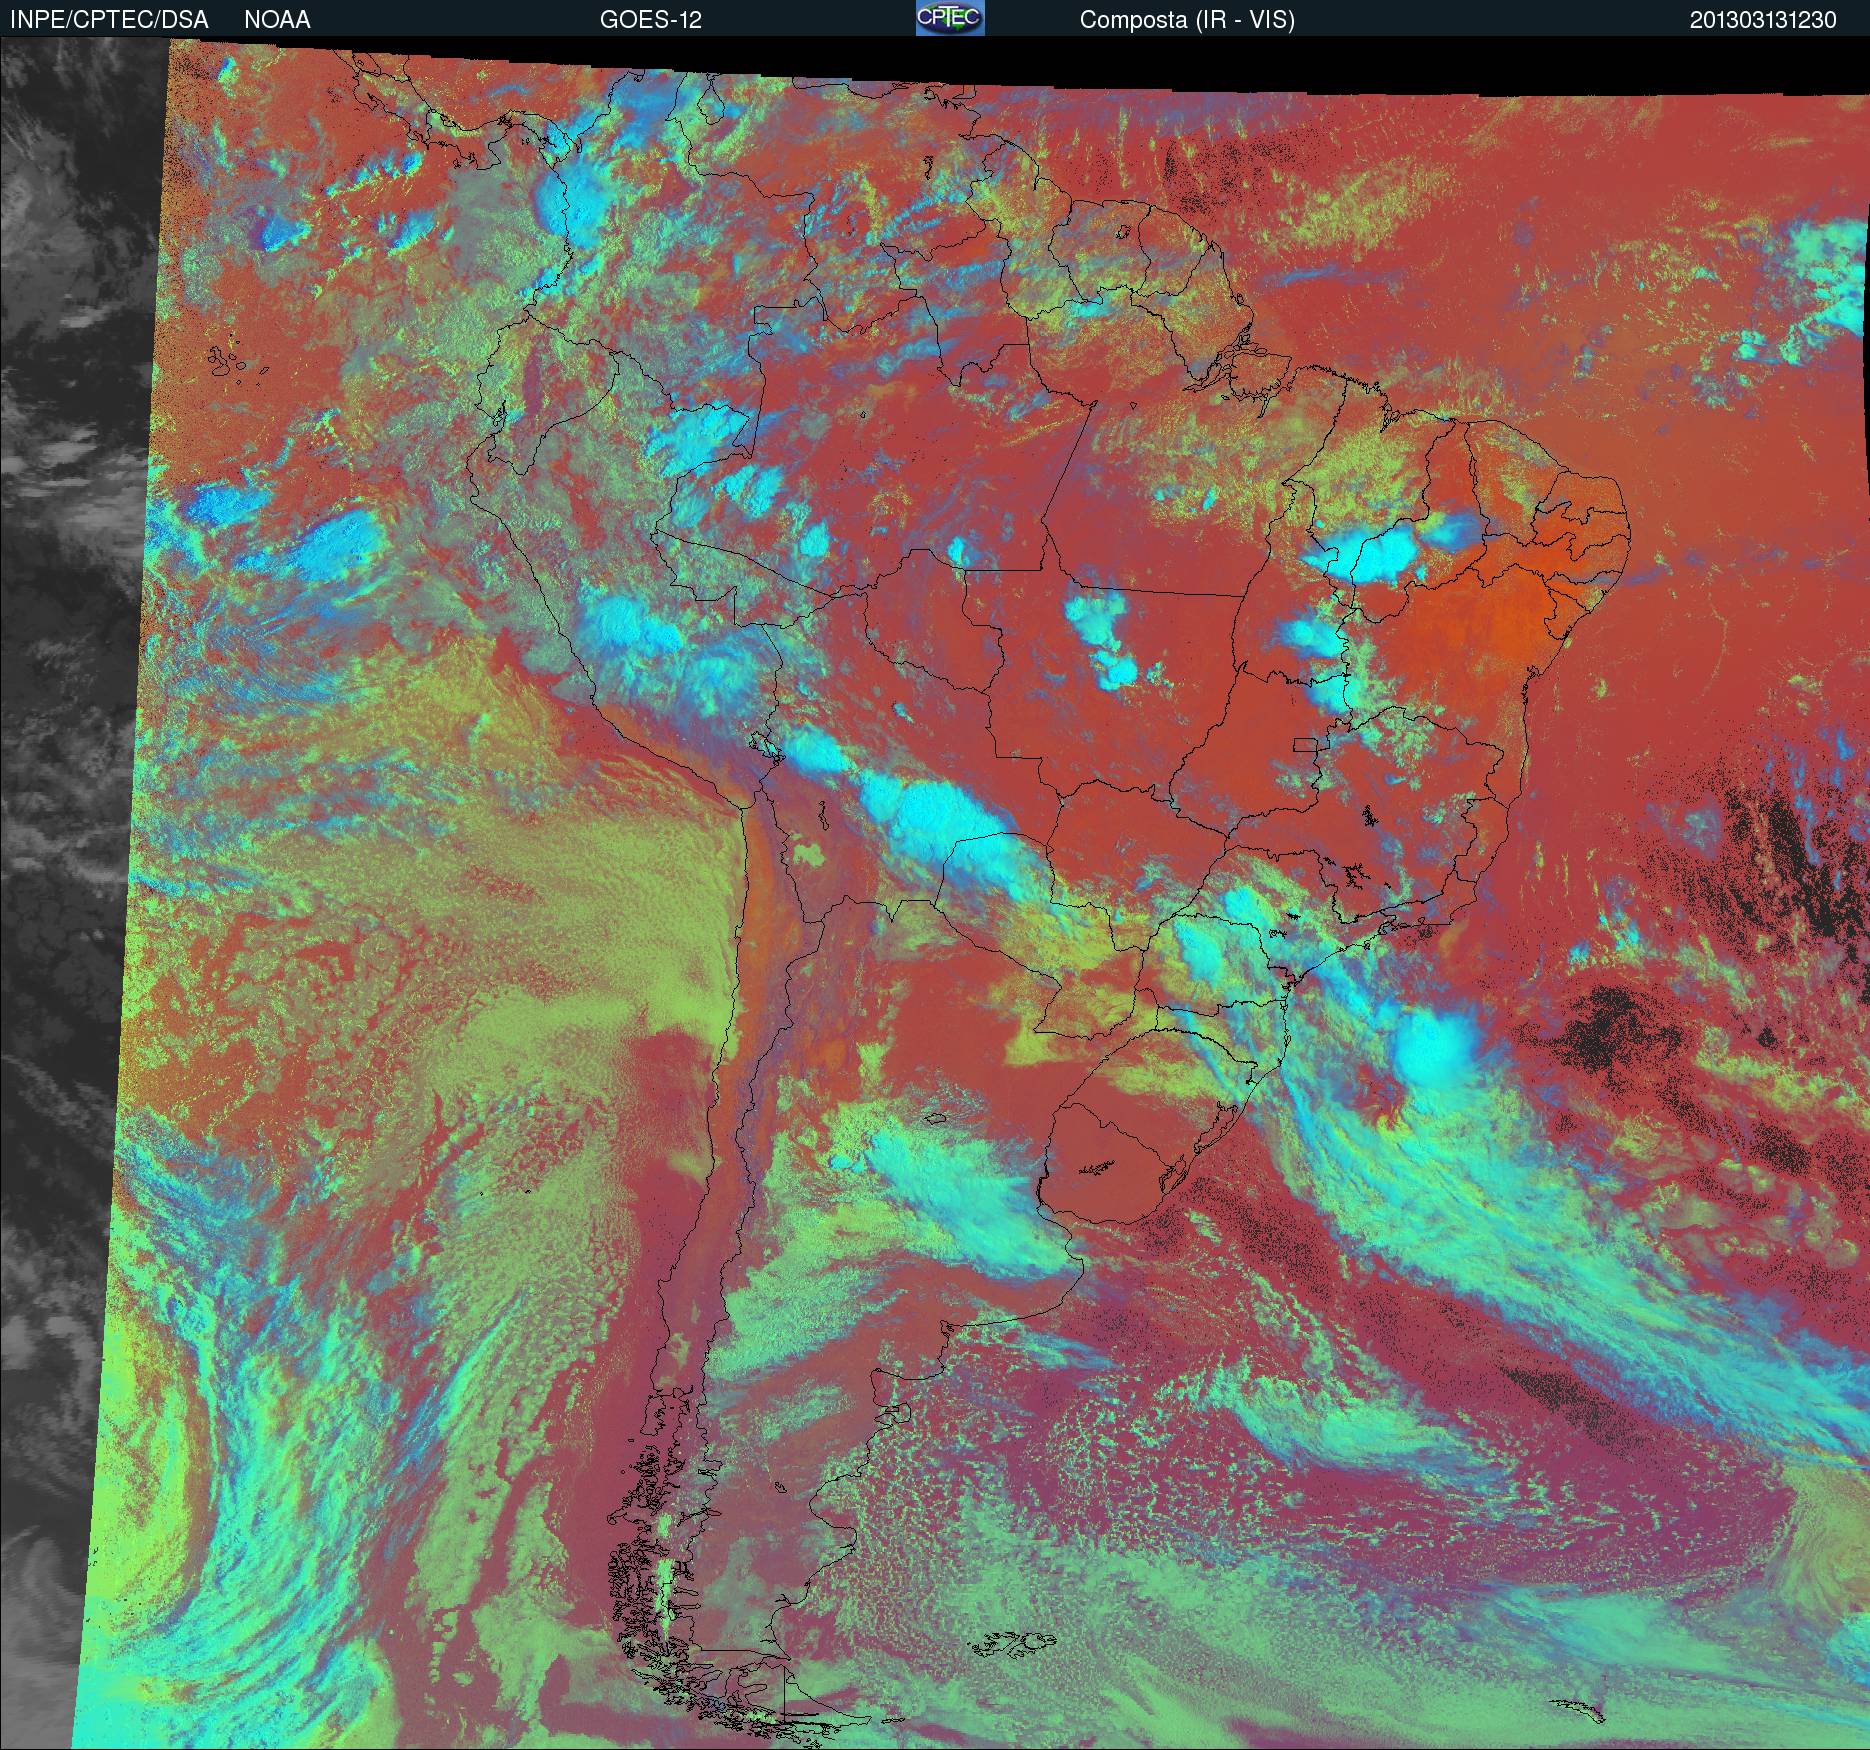The width and height of the screenshot is (1870, 1750).
Task: Click the GOES-12 satellite label
Action: coord(650,20)
